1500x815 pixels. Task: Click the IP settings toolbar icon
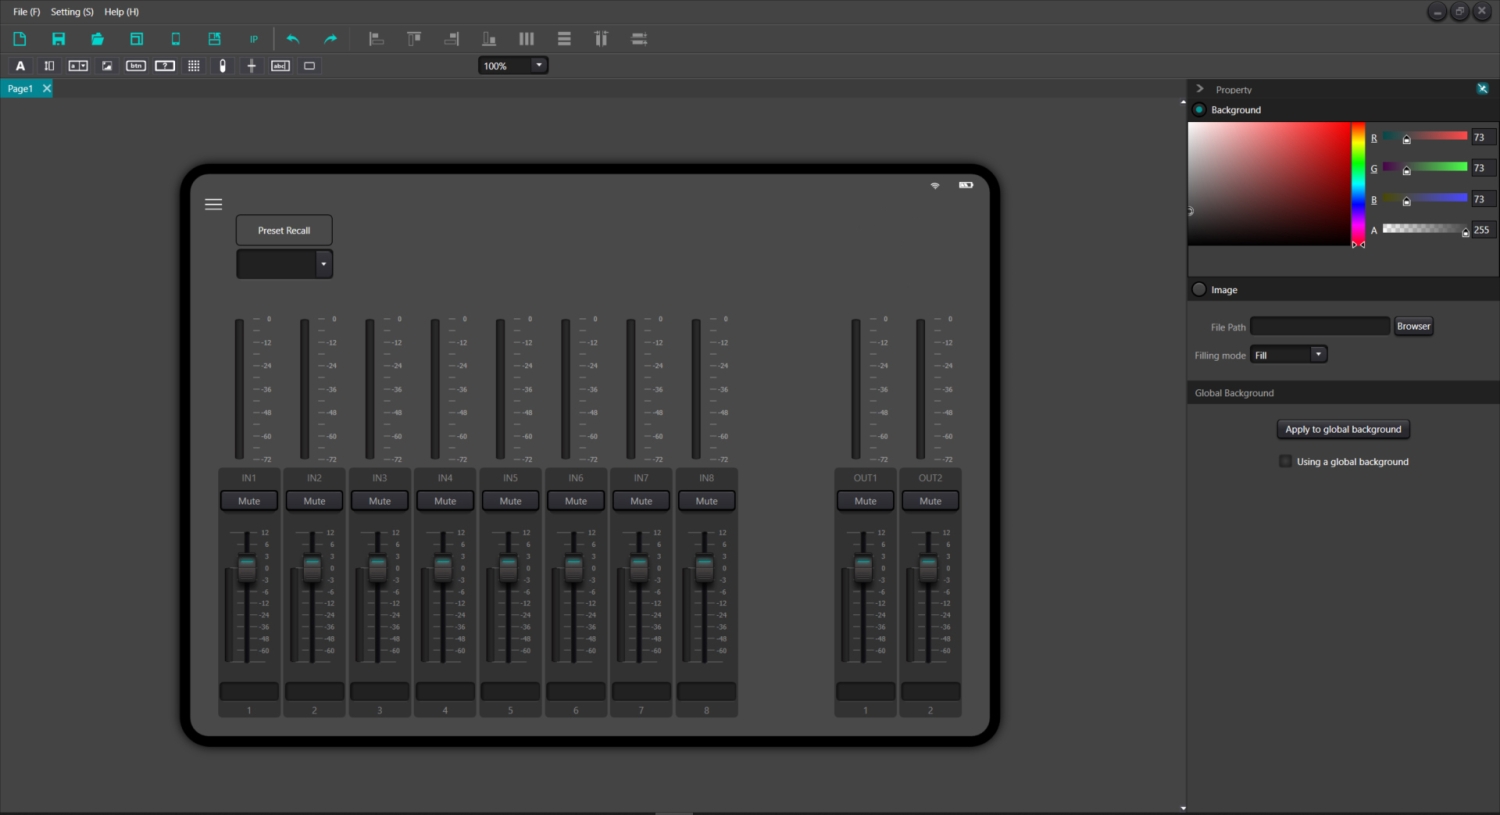point(254,39)
